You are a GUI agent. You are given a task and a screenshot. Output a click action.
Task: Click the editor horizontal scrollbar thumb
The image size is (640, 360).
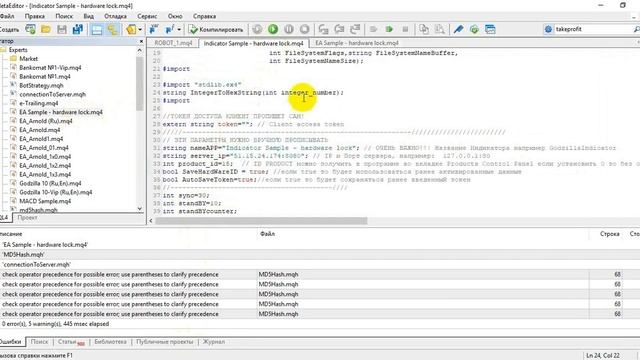tap(261, 221)
